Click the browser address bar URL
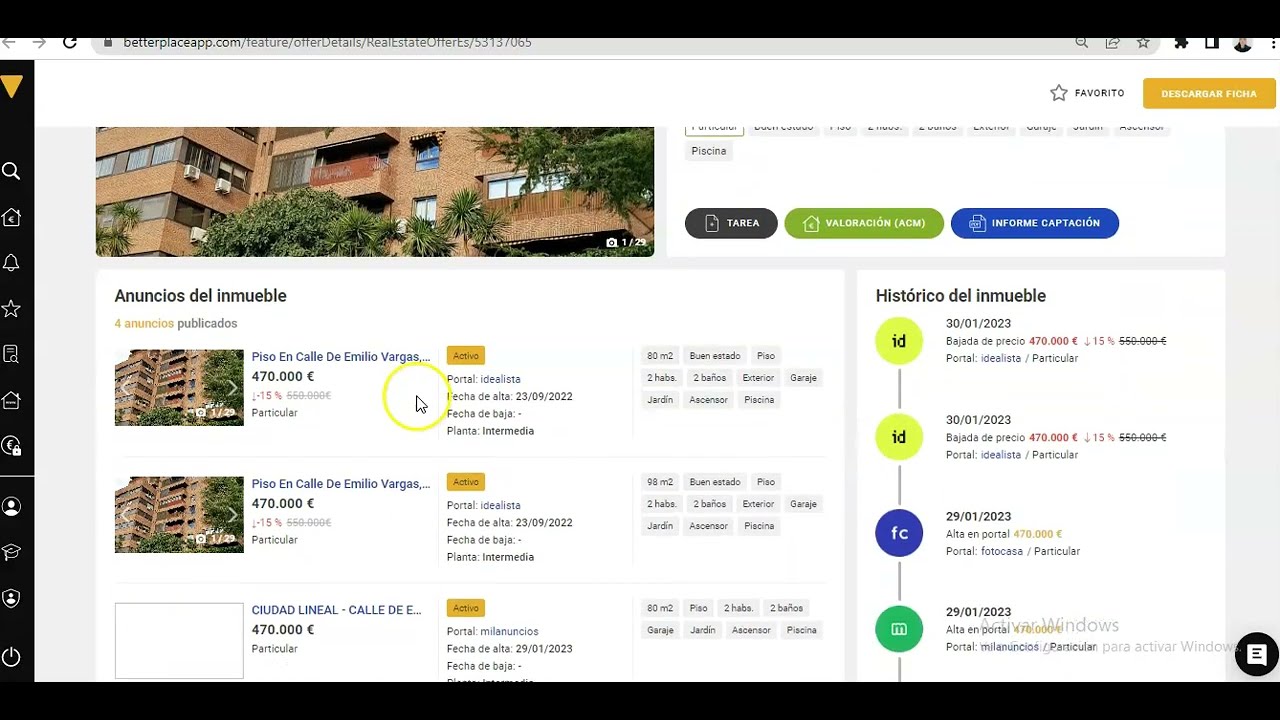 tap(327, 43)
